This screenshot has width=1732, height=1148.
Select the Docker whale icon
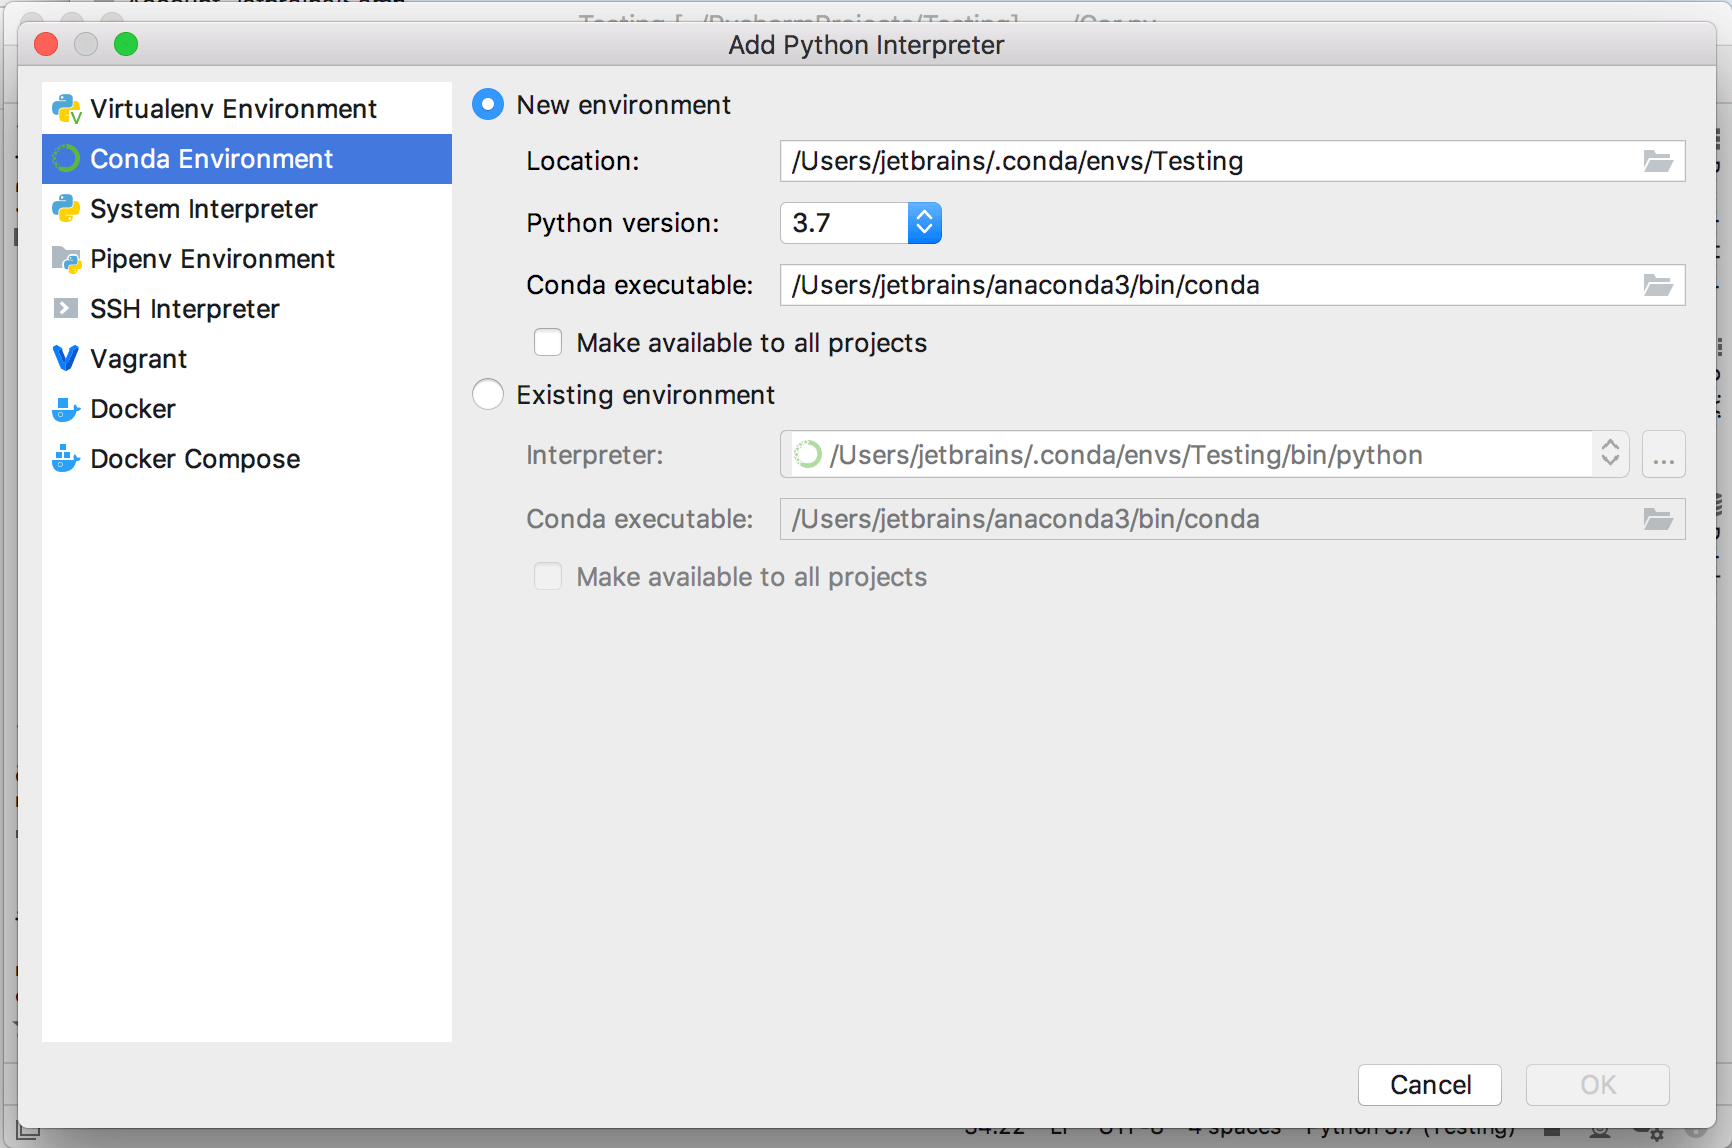point(64,408)
